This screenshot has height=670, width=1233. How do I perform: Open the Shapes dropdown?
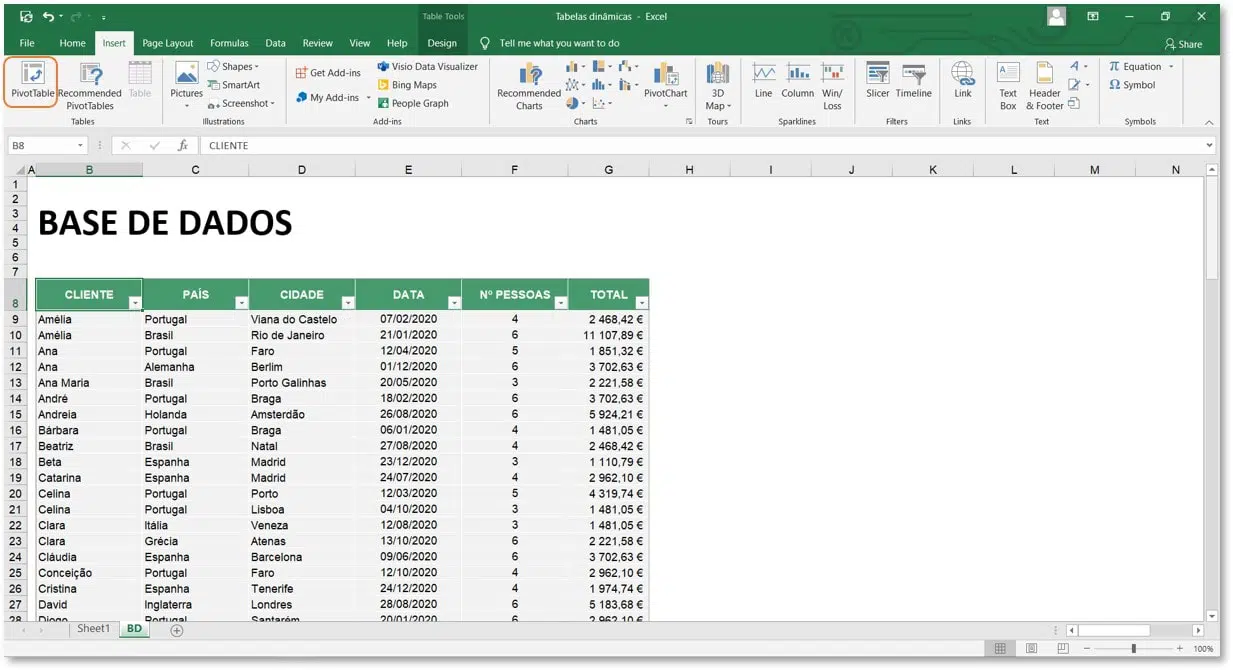[232, 67]
